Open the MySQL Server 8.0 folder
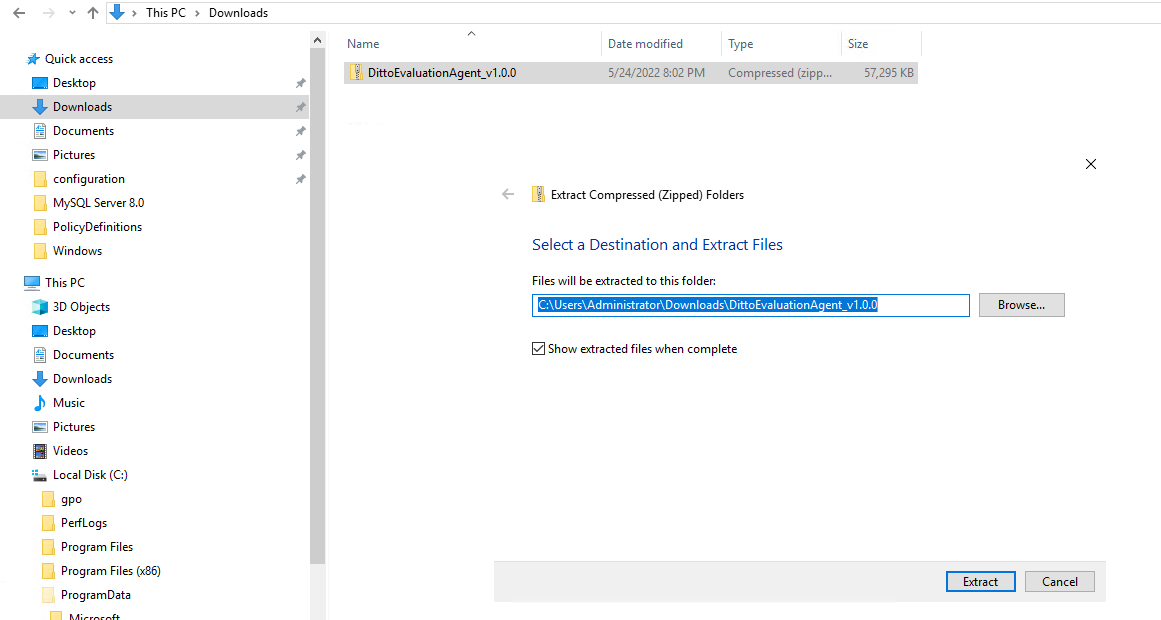Viewport: 1161px width, 620px height. coord(98,202)
